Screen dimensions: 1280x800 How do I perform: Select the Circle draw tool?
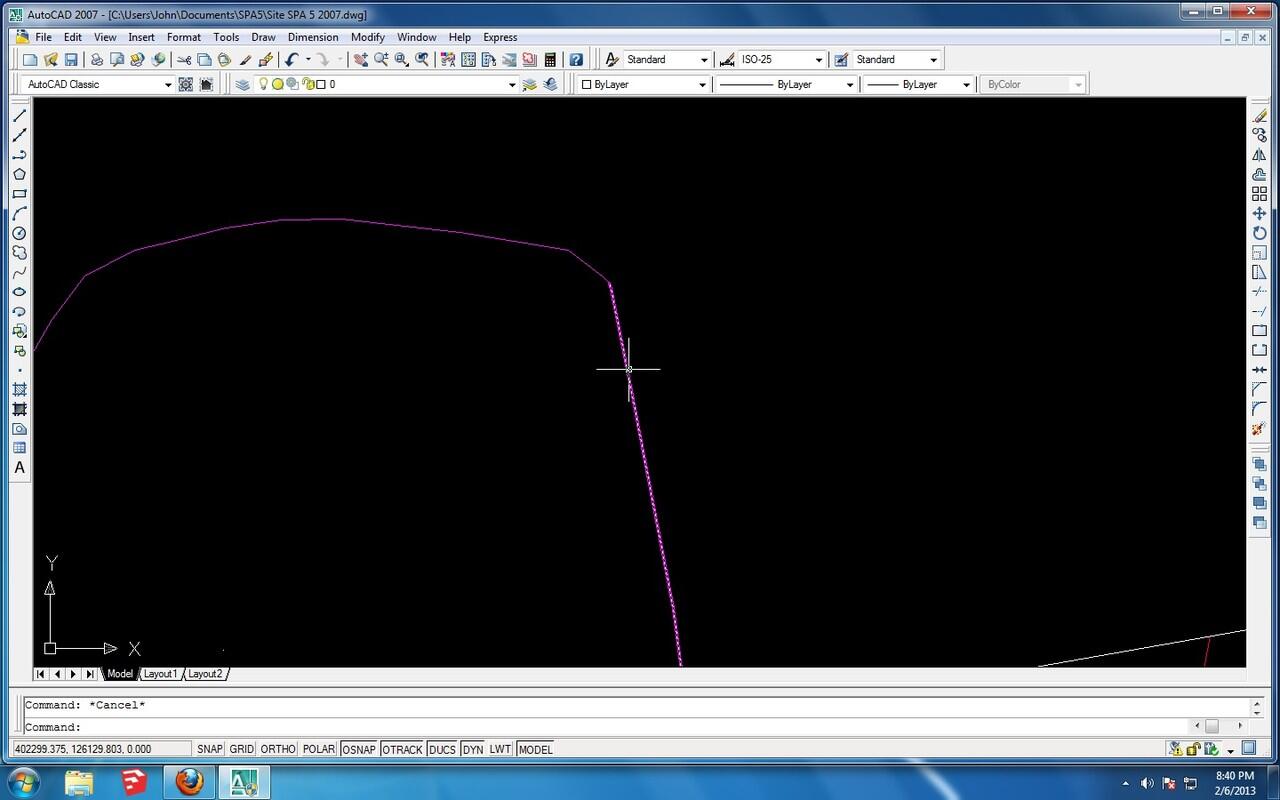pos(19,233)
